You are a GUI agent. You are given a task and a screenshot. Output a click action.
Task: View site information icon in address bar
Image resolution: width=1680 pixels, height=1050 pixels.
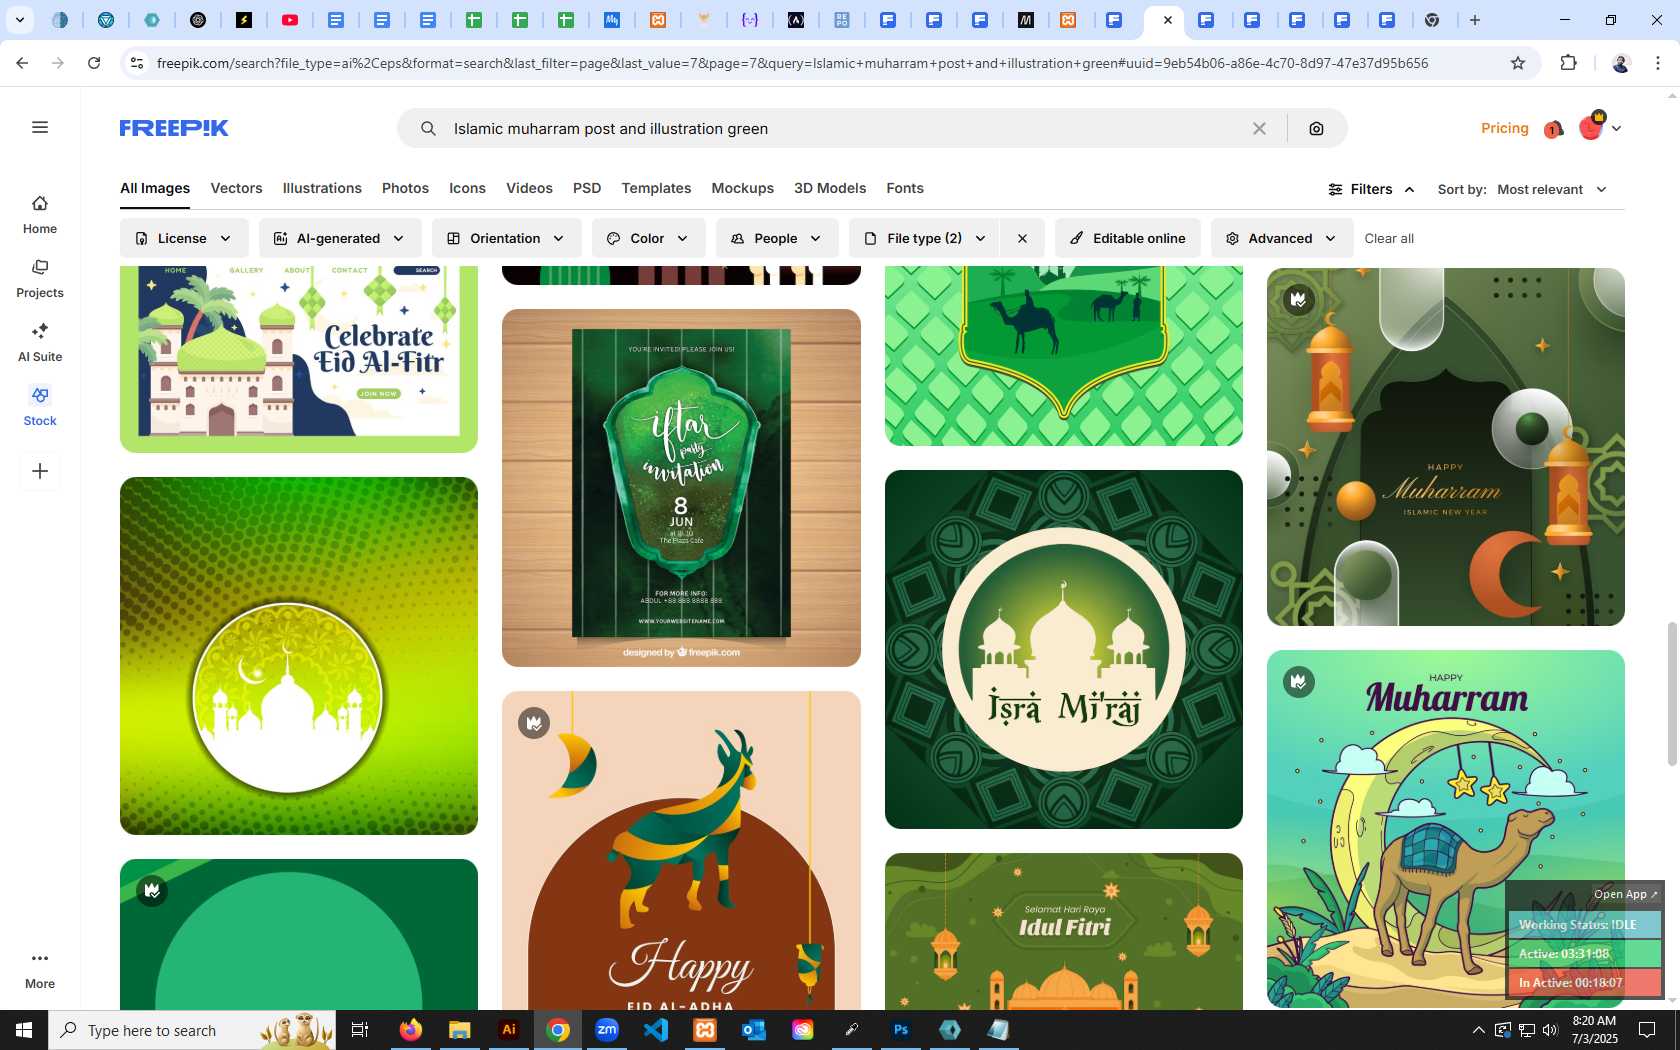[x=137, y=63]
